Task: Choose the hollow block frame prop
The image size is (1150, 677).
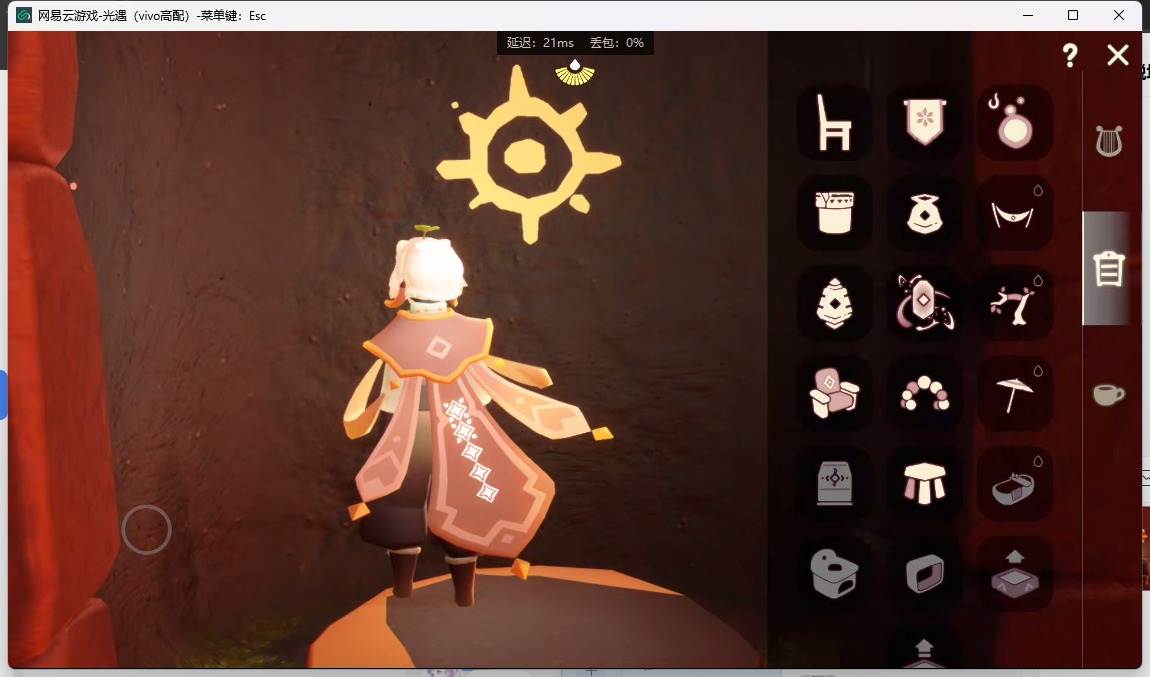Action: coord(924,574)
